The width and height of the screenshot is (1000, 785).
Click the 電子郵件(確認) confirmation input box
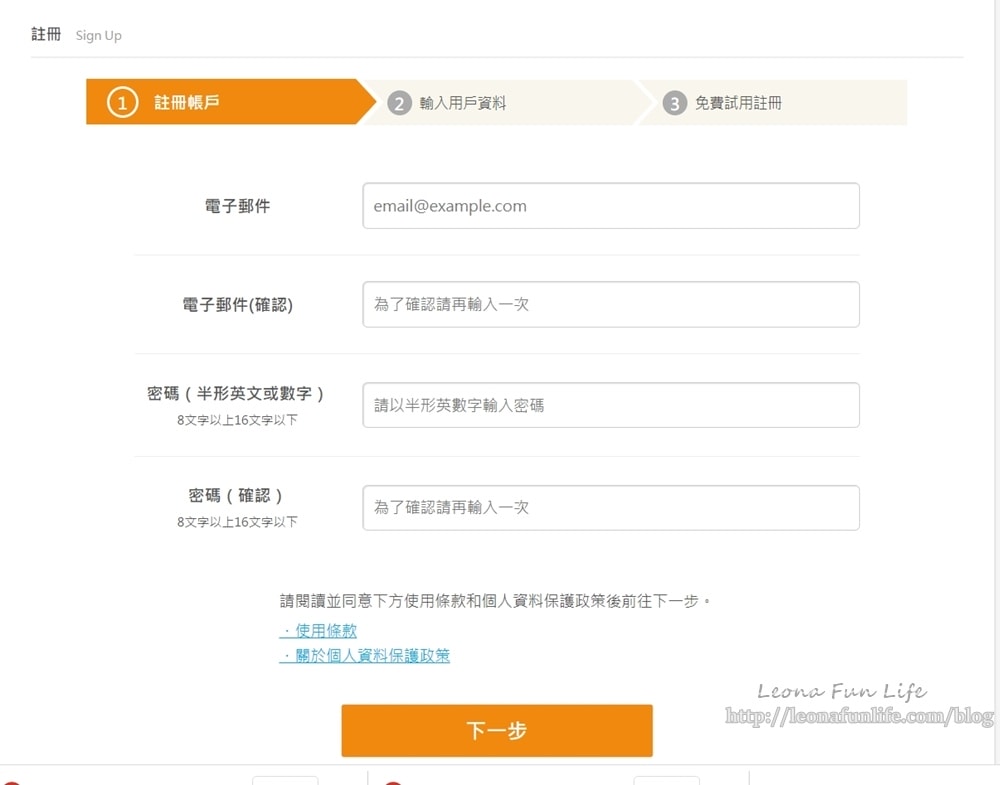610,304
